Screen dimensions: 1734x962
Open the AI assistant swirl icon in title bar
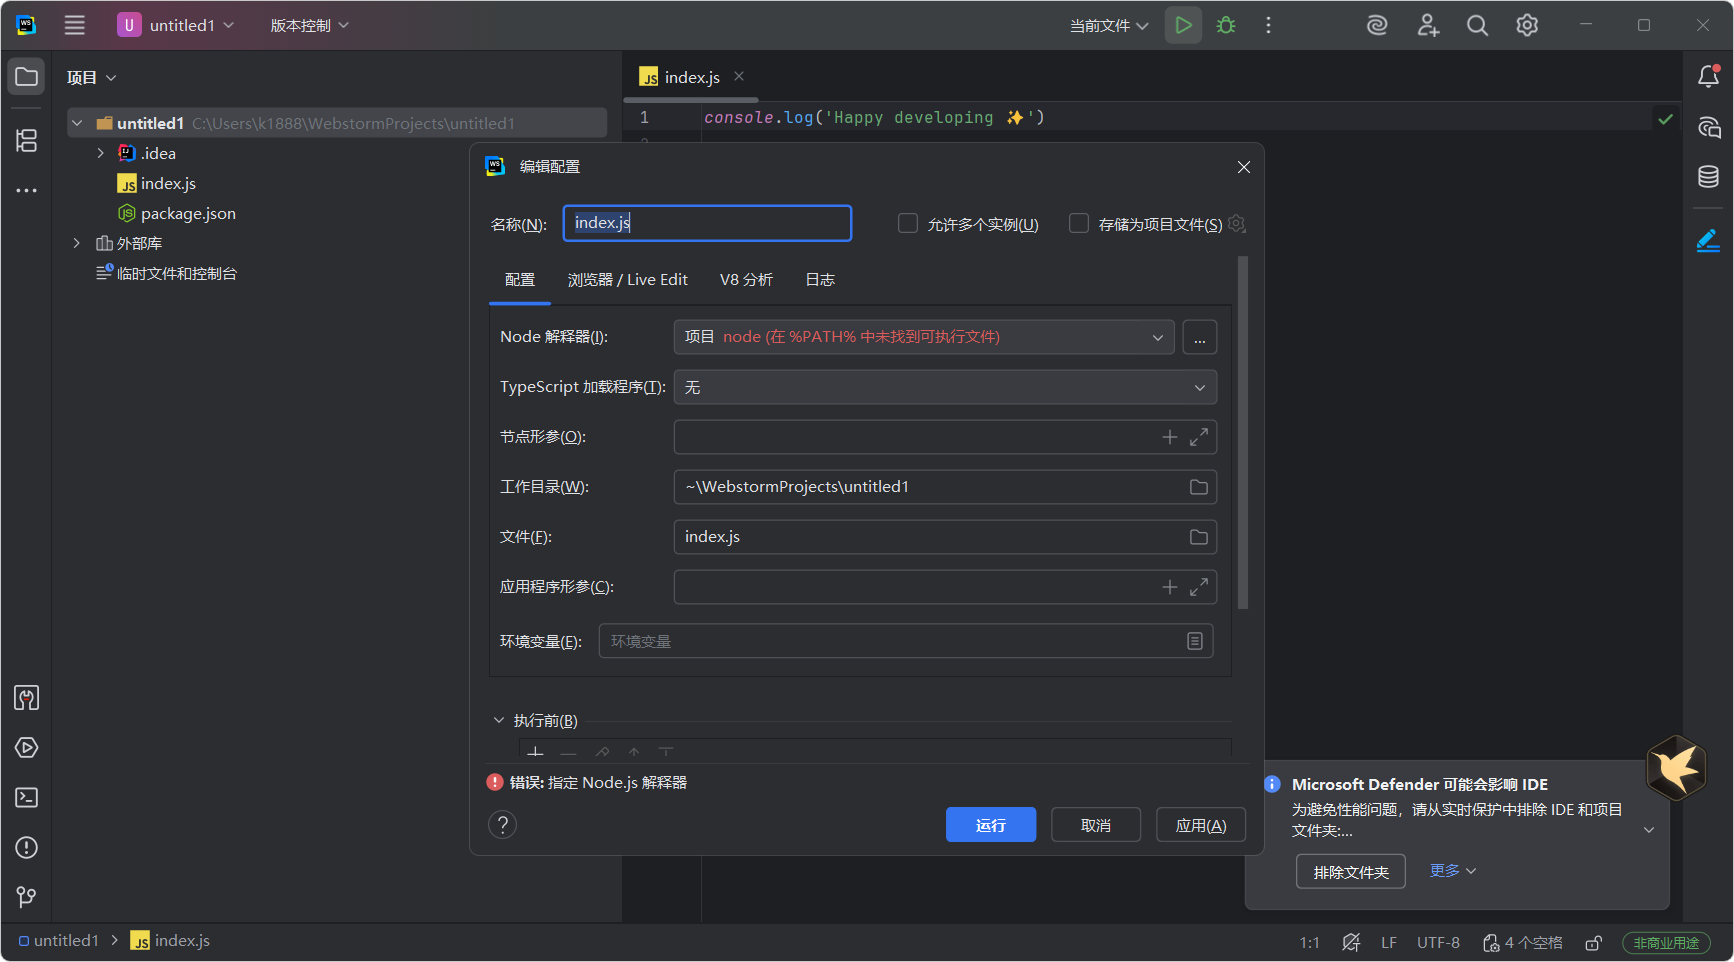(1377, 25)
